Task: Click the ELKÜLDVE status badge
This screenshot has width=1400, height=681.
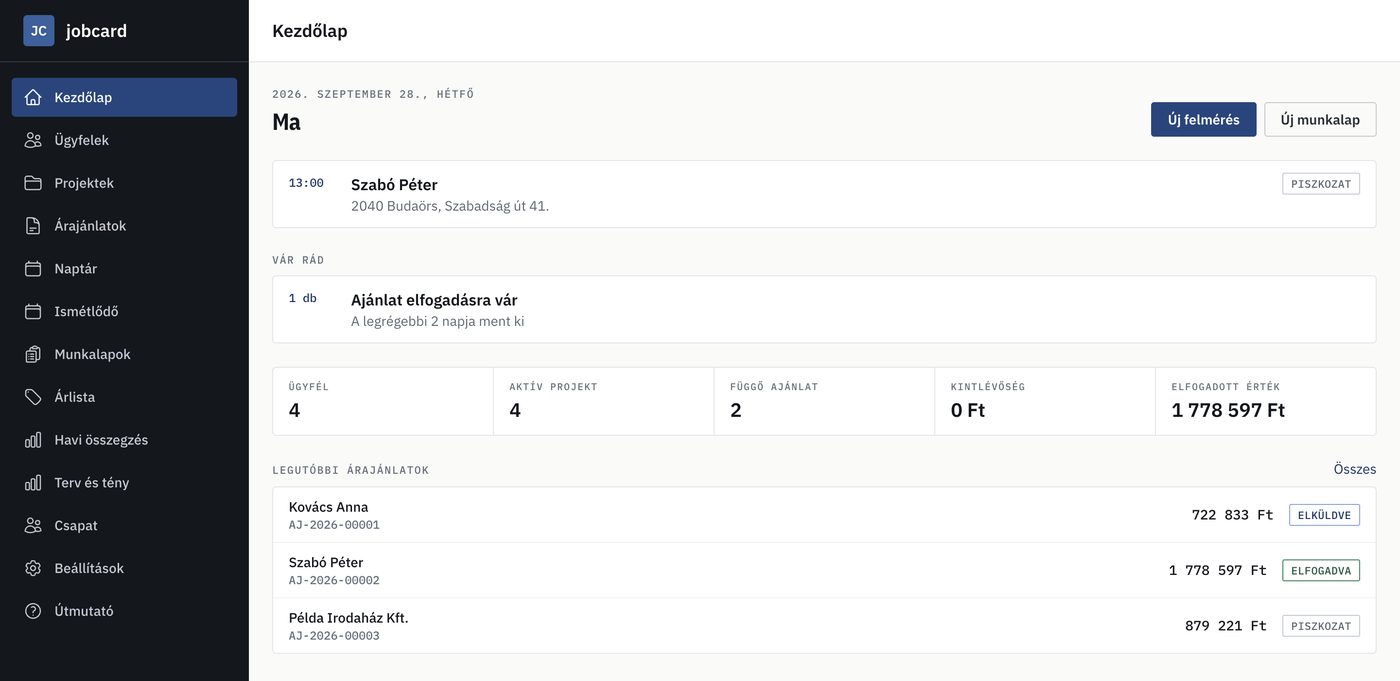Action: point(1324,515)
